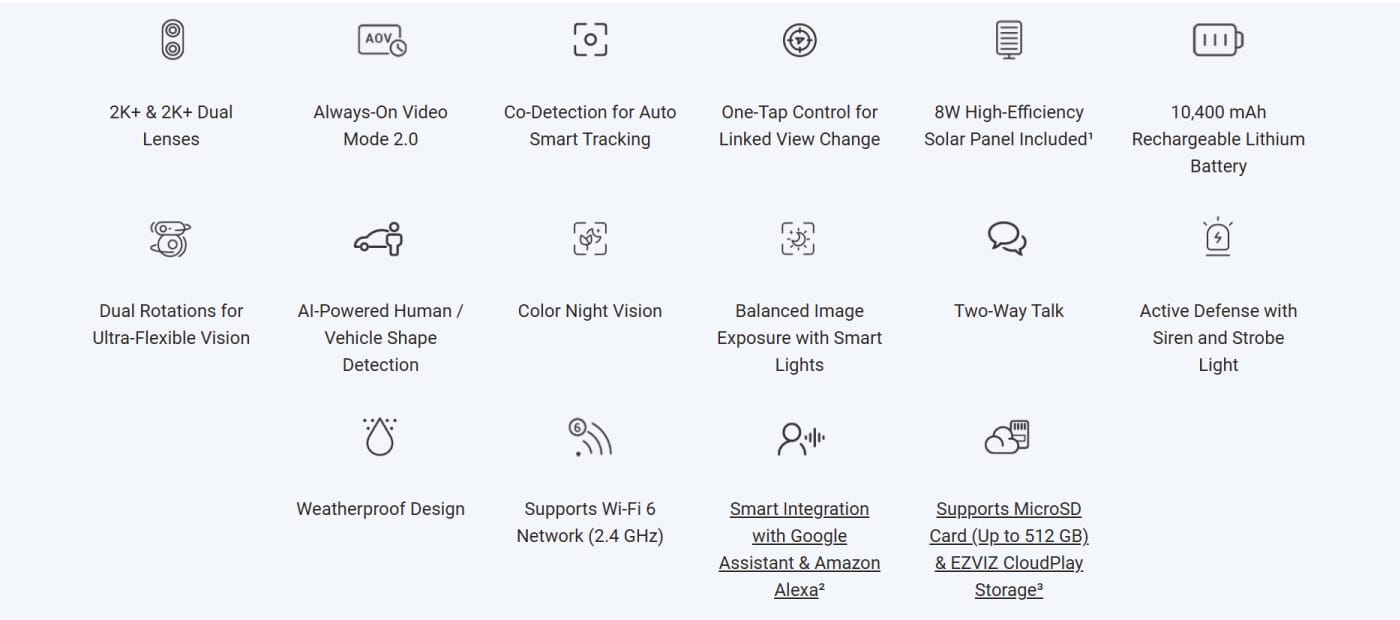Click the solar panel icon
The width and height of the screenshot is (1400, 620).
pyautogui.click(x=1009, y=40)
